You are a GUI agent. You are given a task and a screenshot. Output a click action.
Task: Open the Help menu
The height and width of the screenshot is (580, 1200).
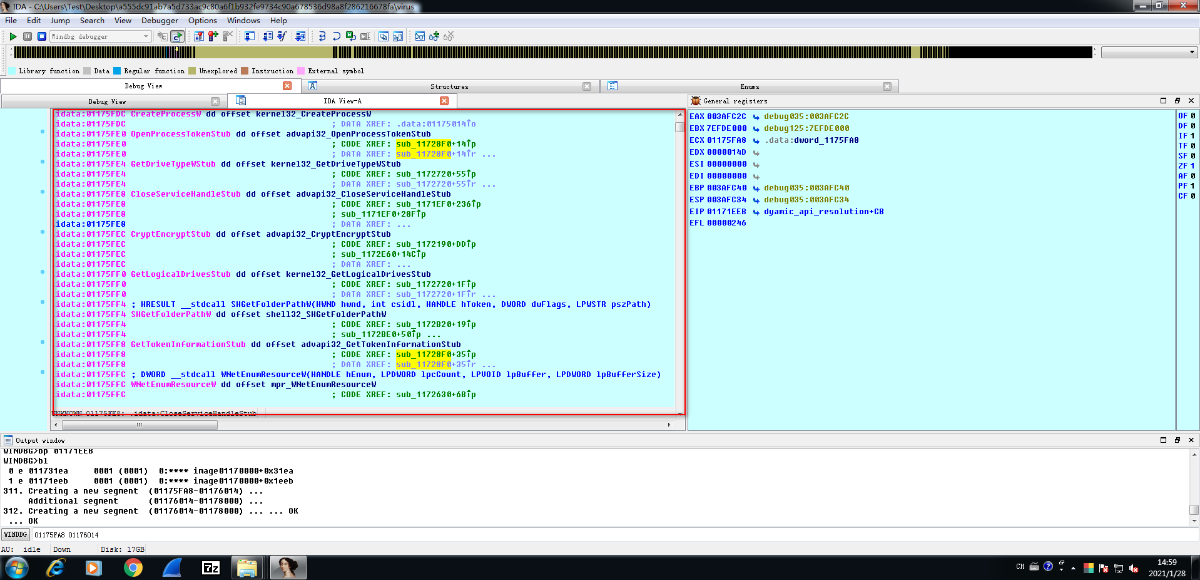click(x=279, y=20)
